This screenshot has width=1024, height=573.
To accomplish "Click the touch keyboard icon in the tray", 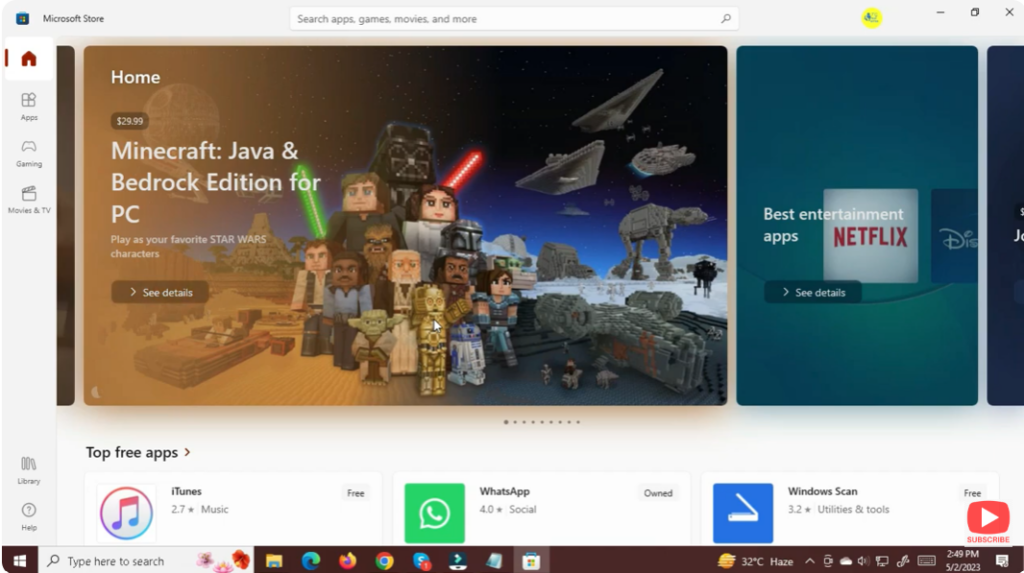I will pyautogui.click(x=927, y=561).
